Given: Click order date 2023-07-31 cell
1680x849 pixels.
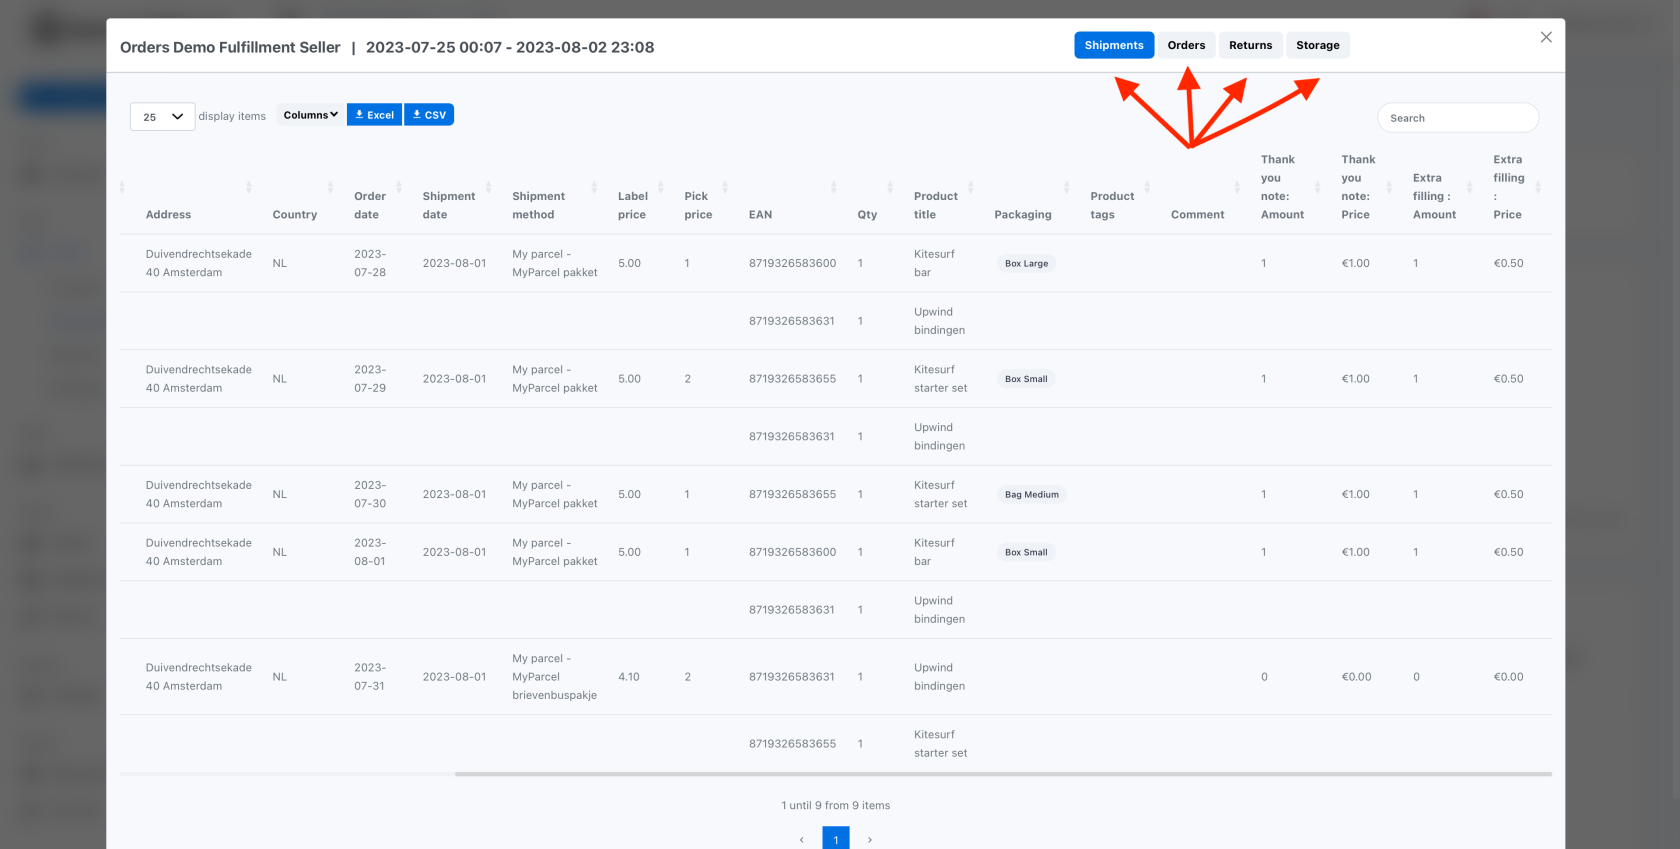Looking at the screenshot, I should [370, 677].
